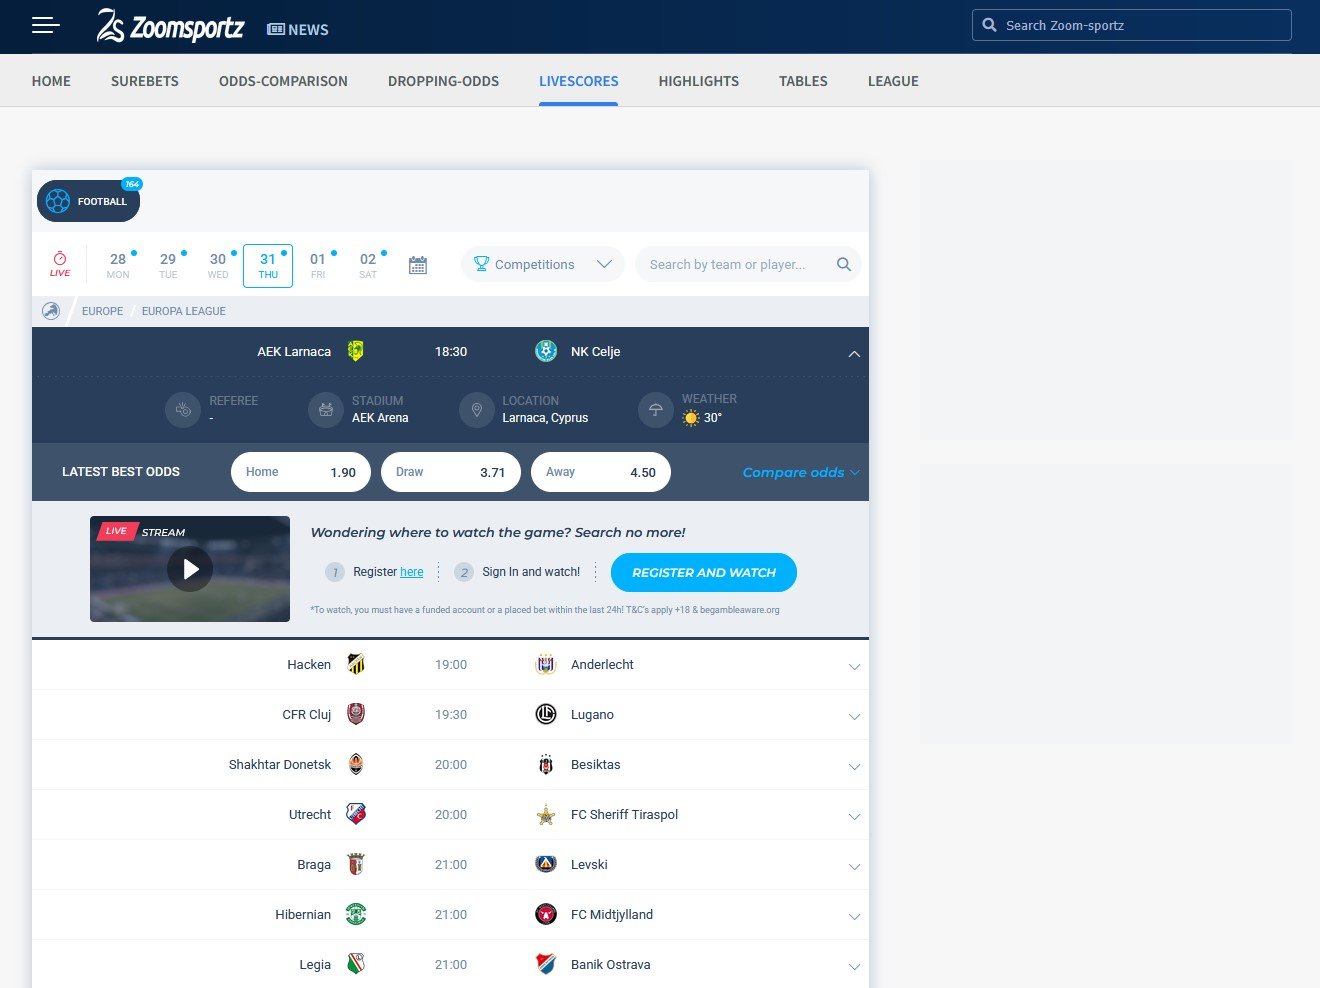Open Odds-Comparison tab
This screenshot has height=988, width=1320.
point(283,81)
